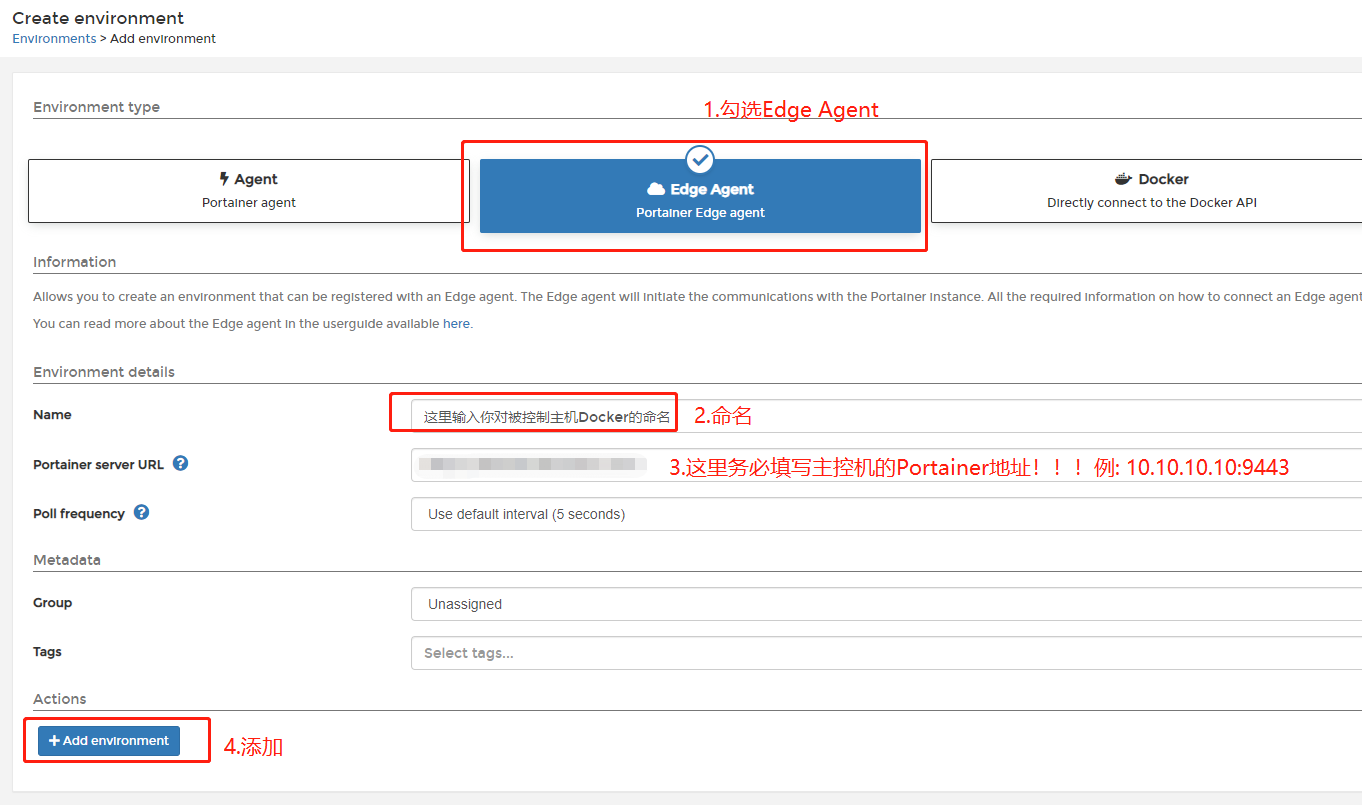Click the cloud Edge Agent icon

pyautogui.click(x=656, y=189)
